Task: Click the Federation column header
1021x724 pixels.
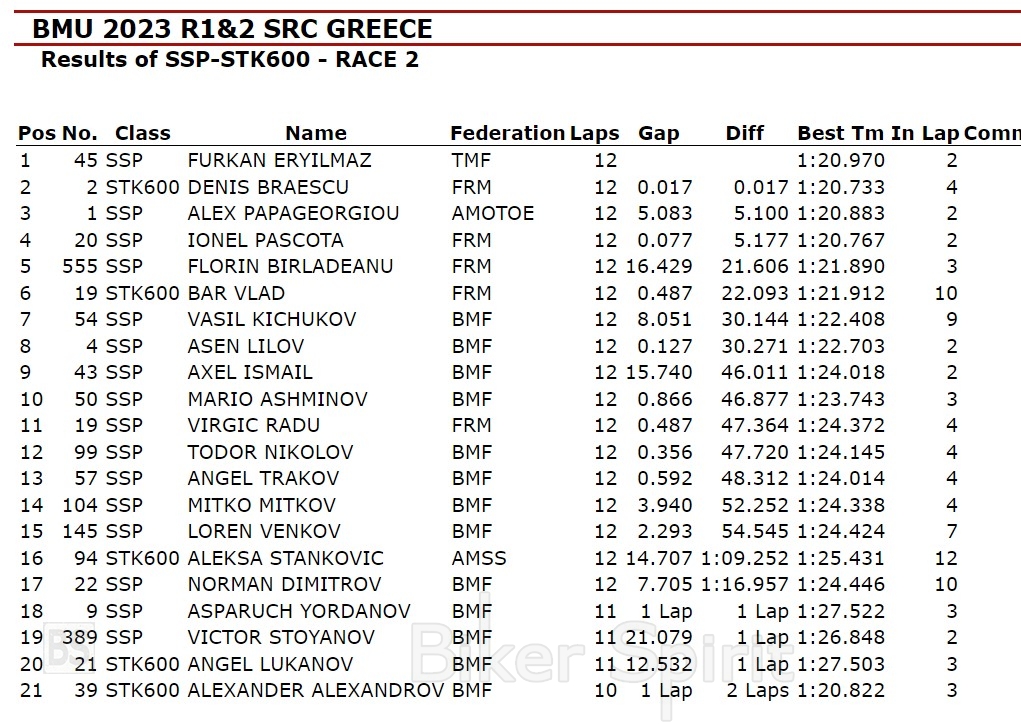Action: click(x=507, y=133)
